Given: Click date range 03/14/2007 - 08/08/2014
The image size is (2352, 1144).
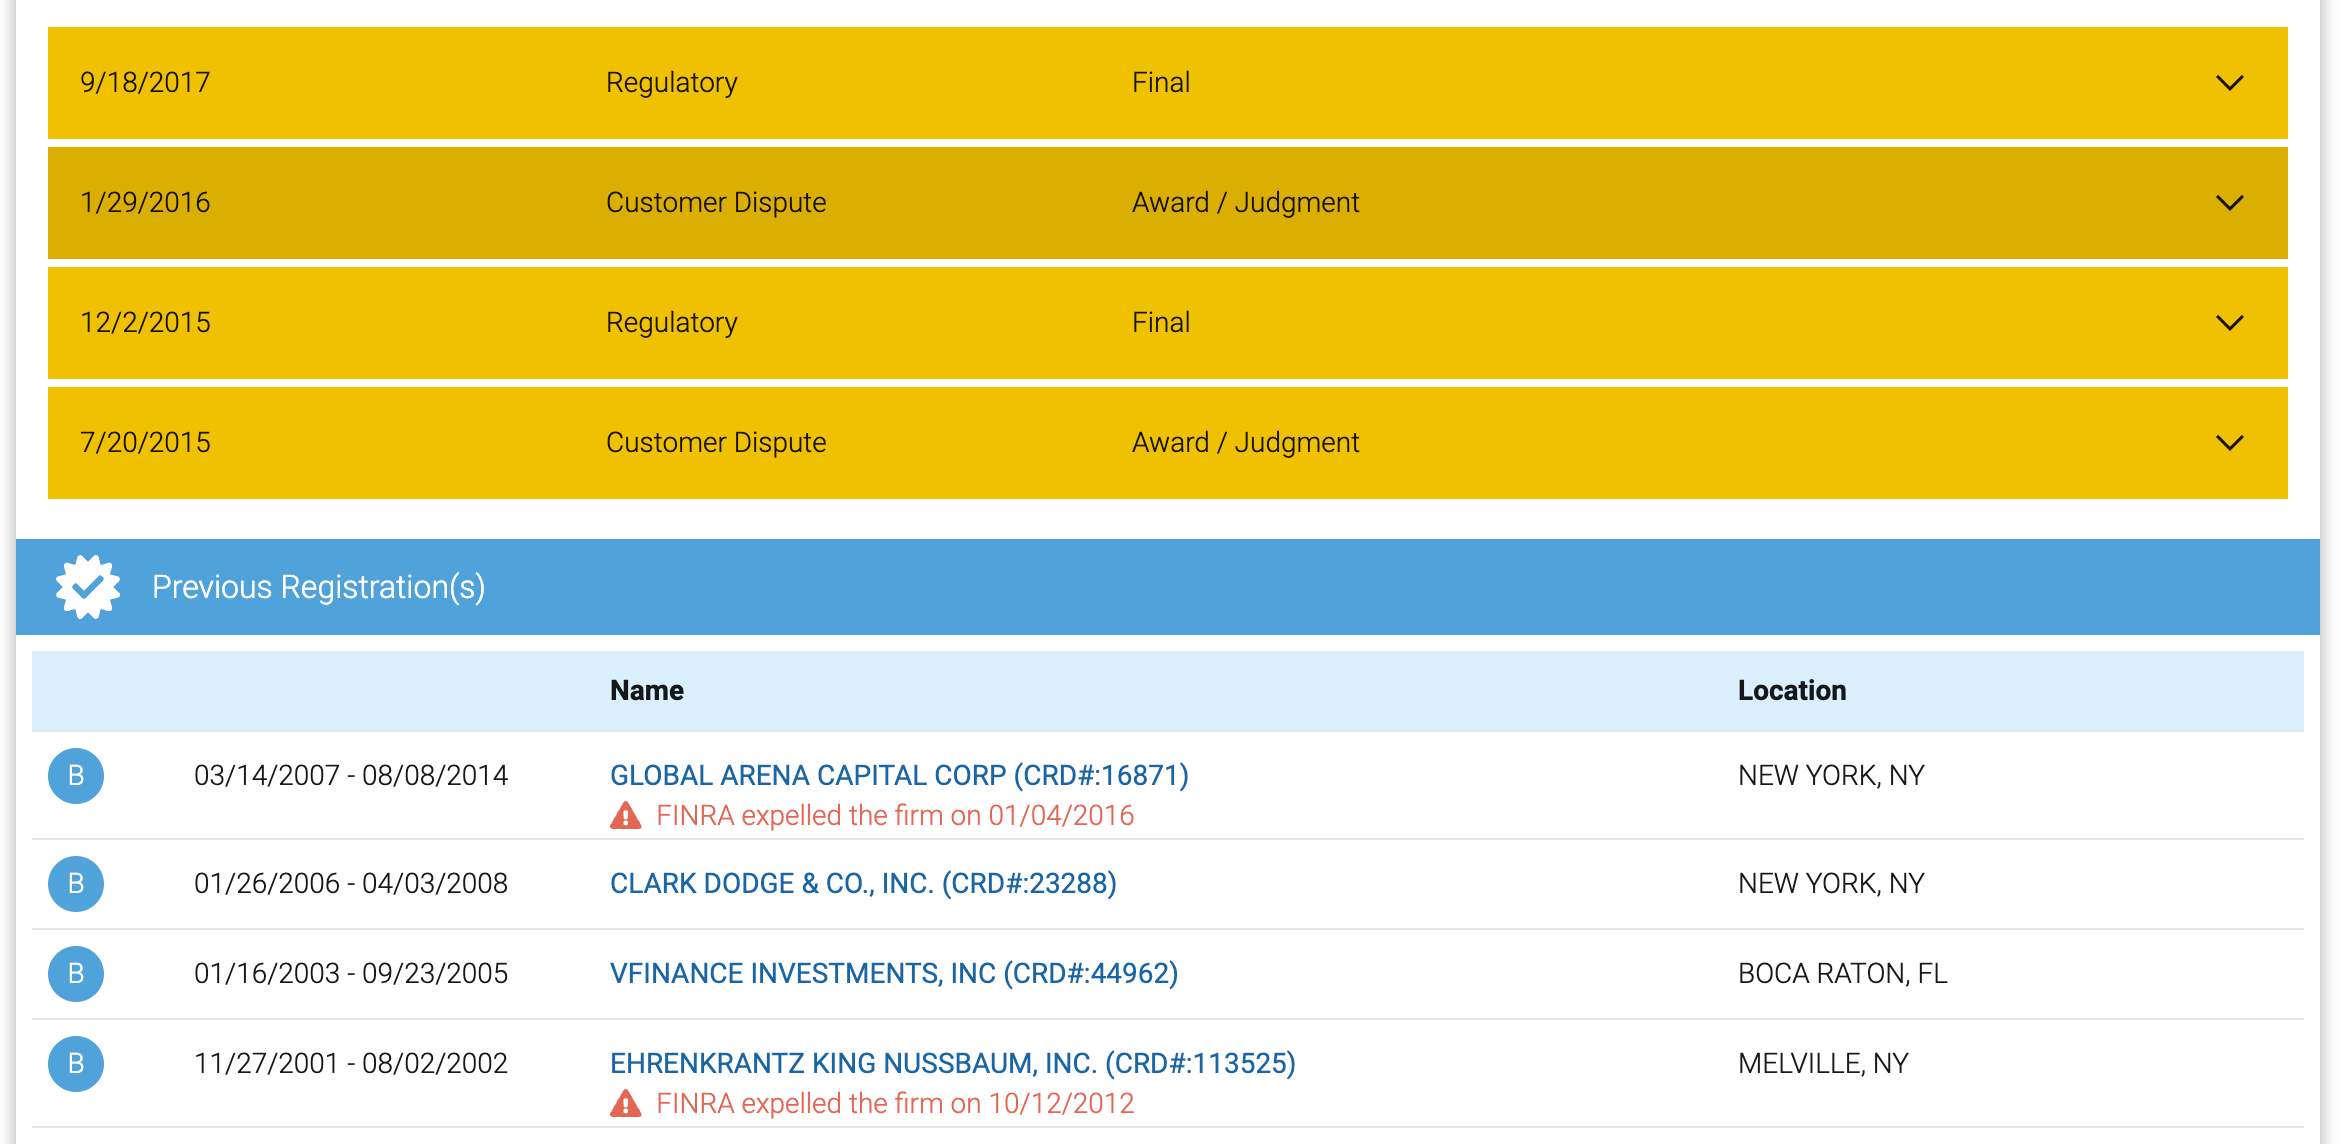Looking at the screenshot, I should 351,776.
